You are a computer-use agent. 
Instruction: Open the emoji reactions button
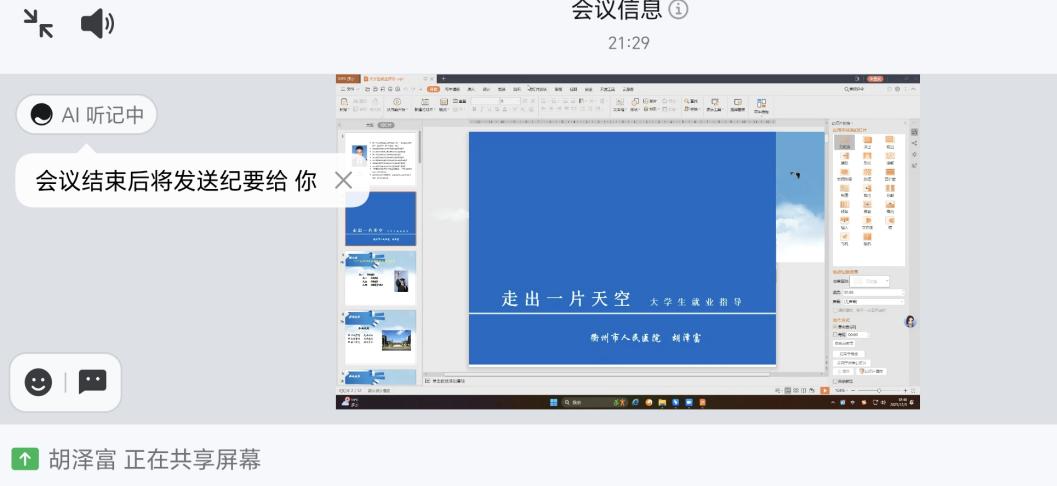tap(38, 382)
